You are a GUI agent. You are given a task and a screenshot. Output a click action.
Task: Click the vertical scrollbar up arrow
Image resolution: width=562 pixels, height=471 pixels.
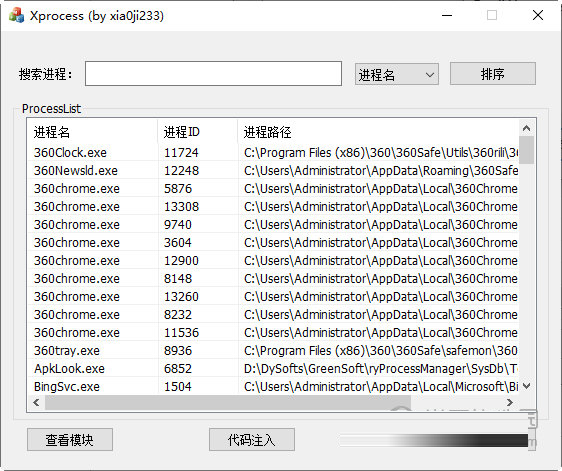click(527, 128)
